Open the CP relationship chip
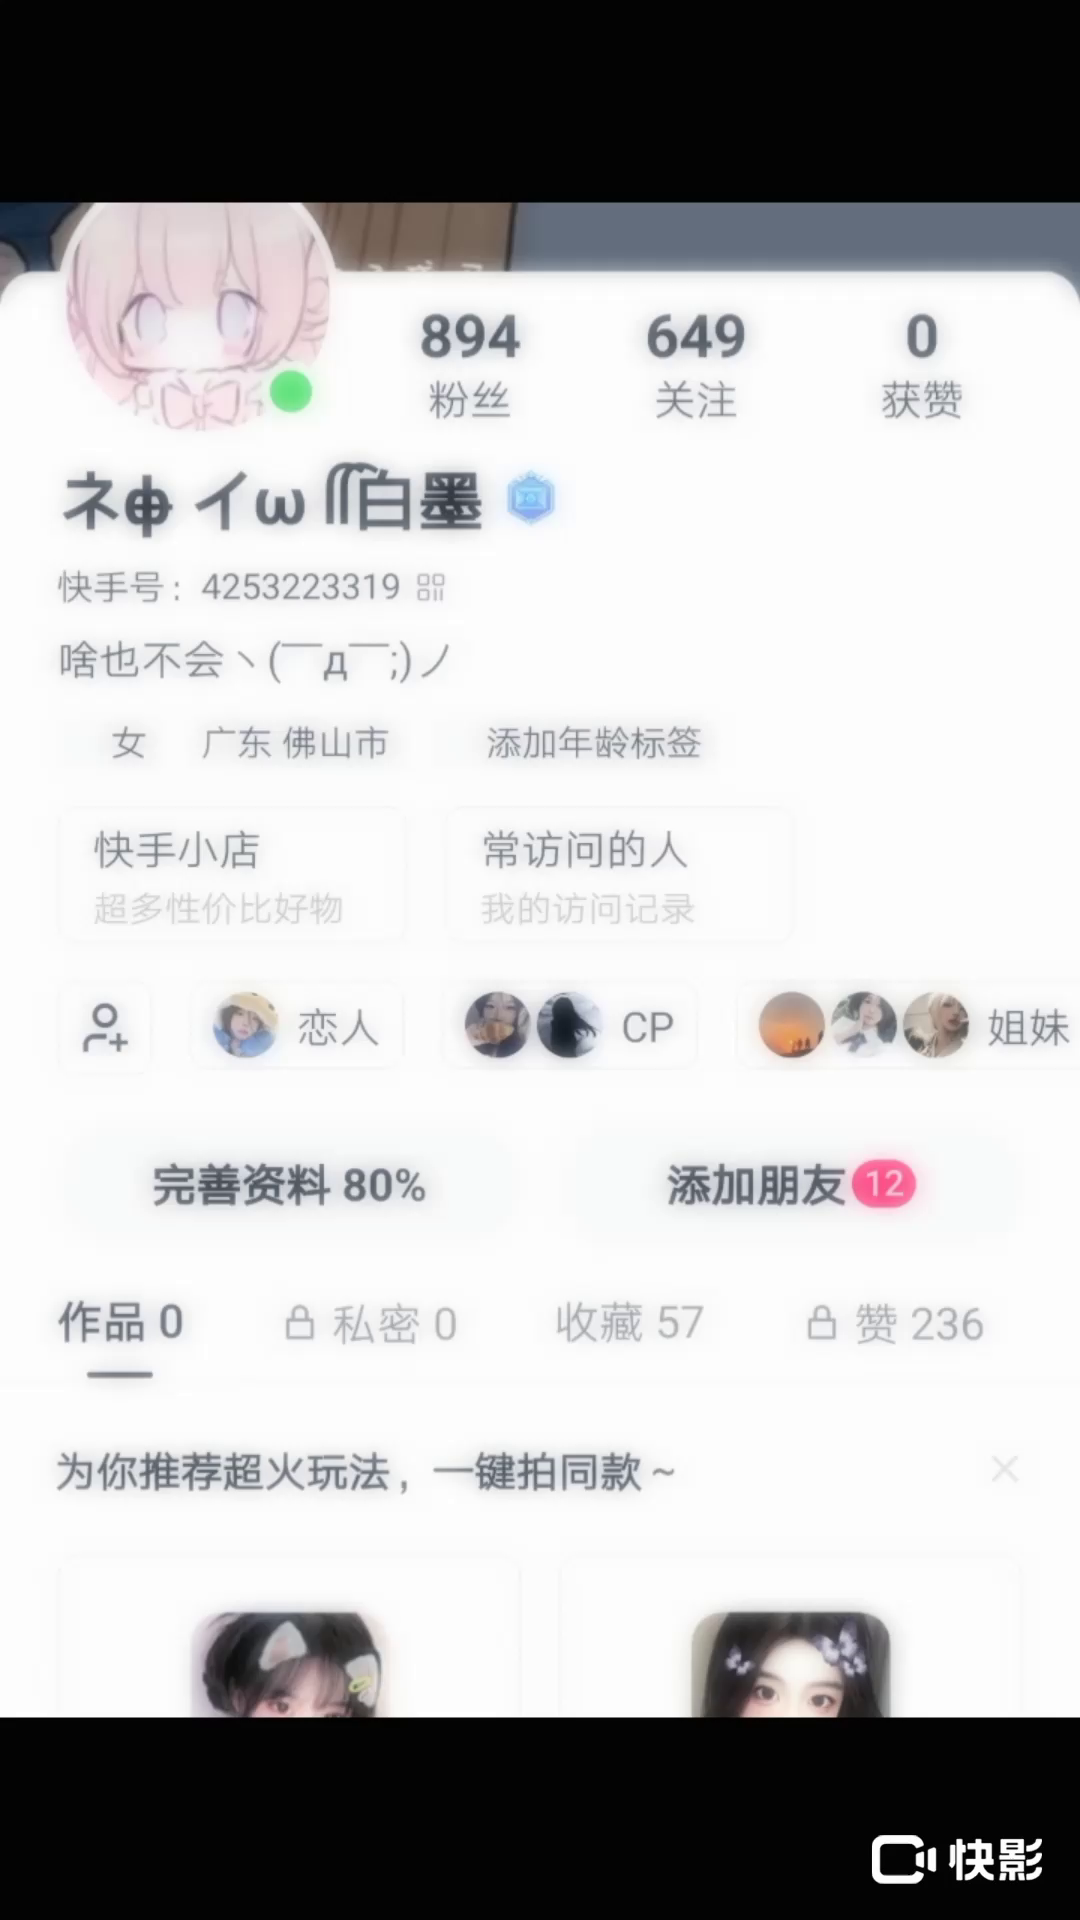The image size is (1080, 1920). (570, 1027)
